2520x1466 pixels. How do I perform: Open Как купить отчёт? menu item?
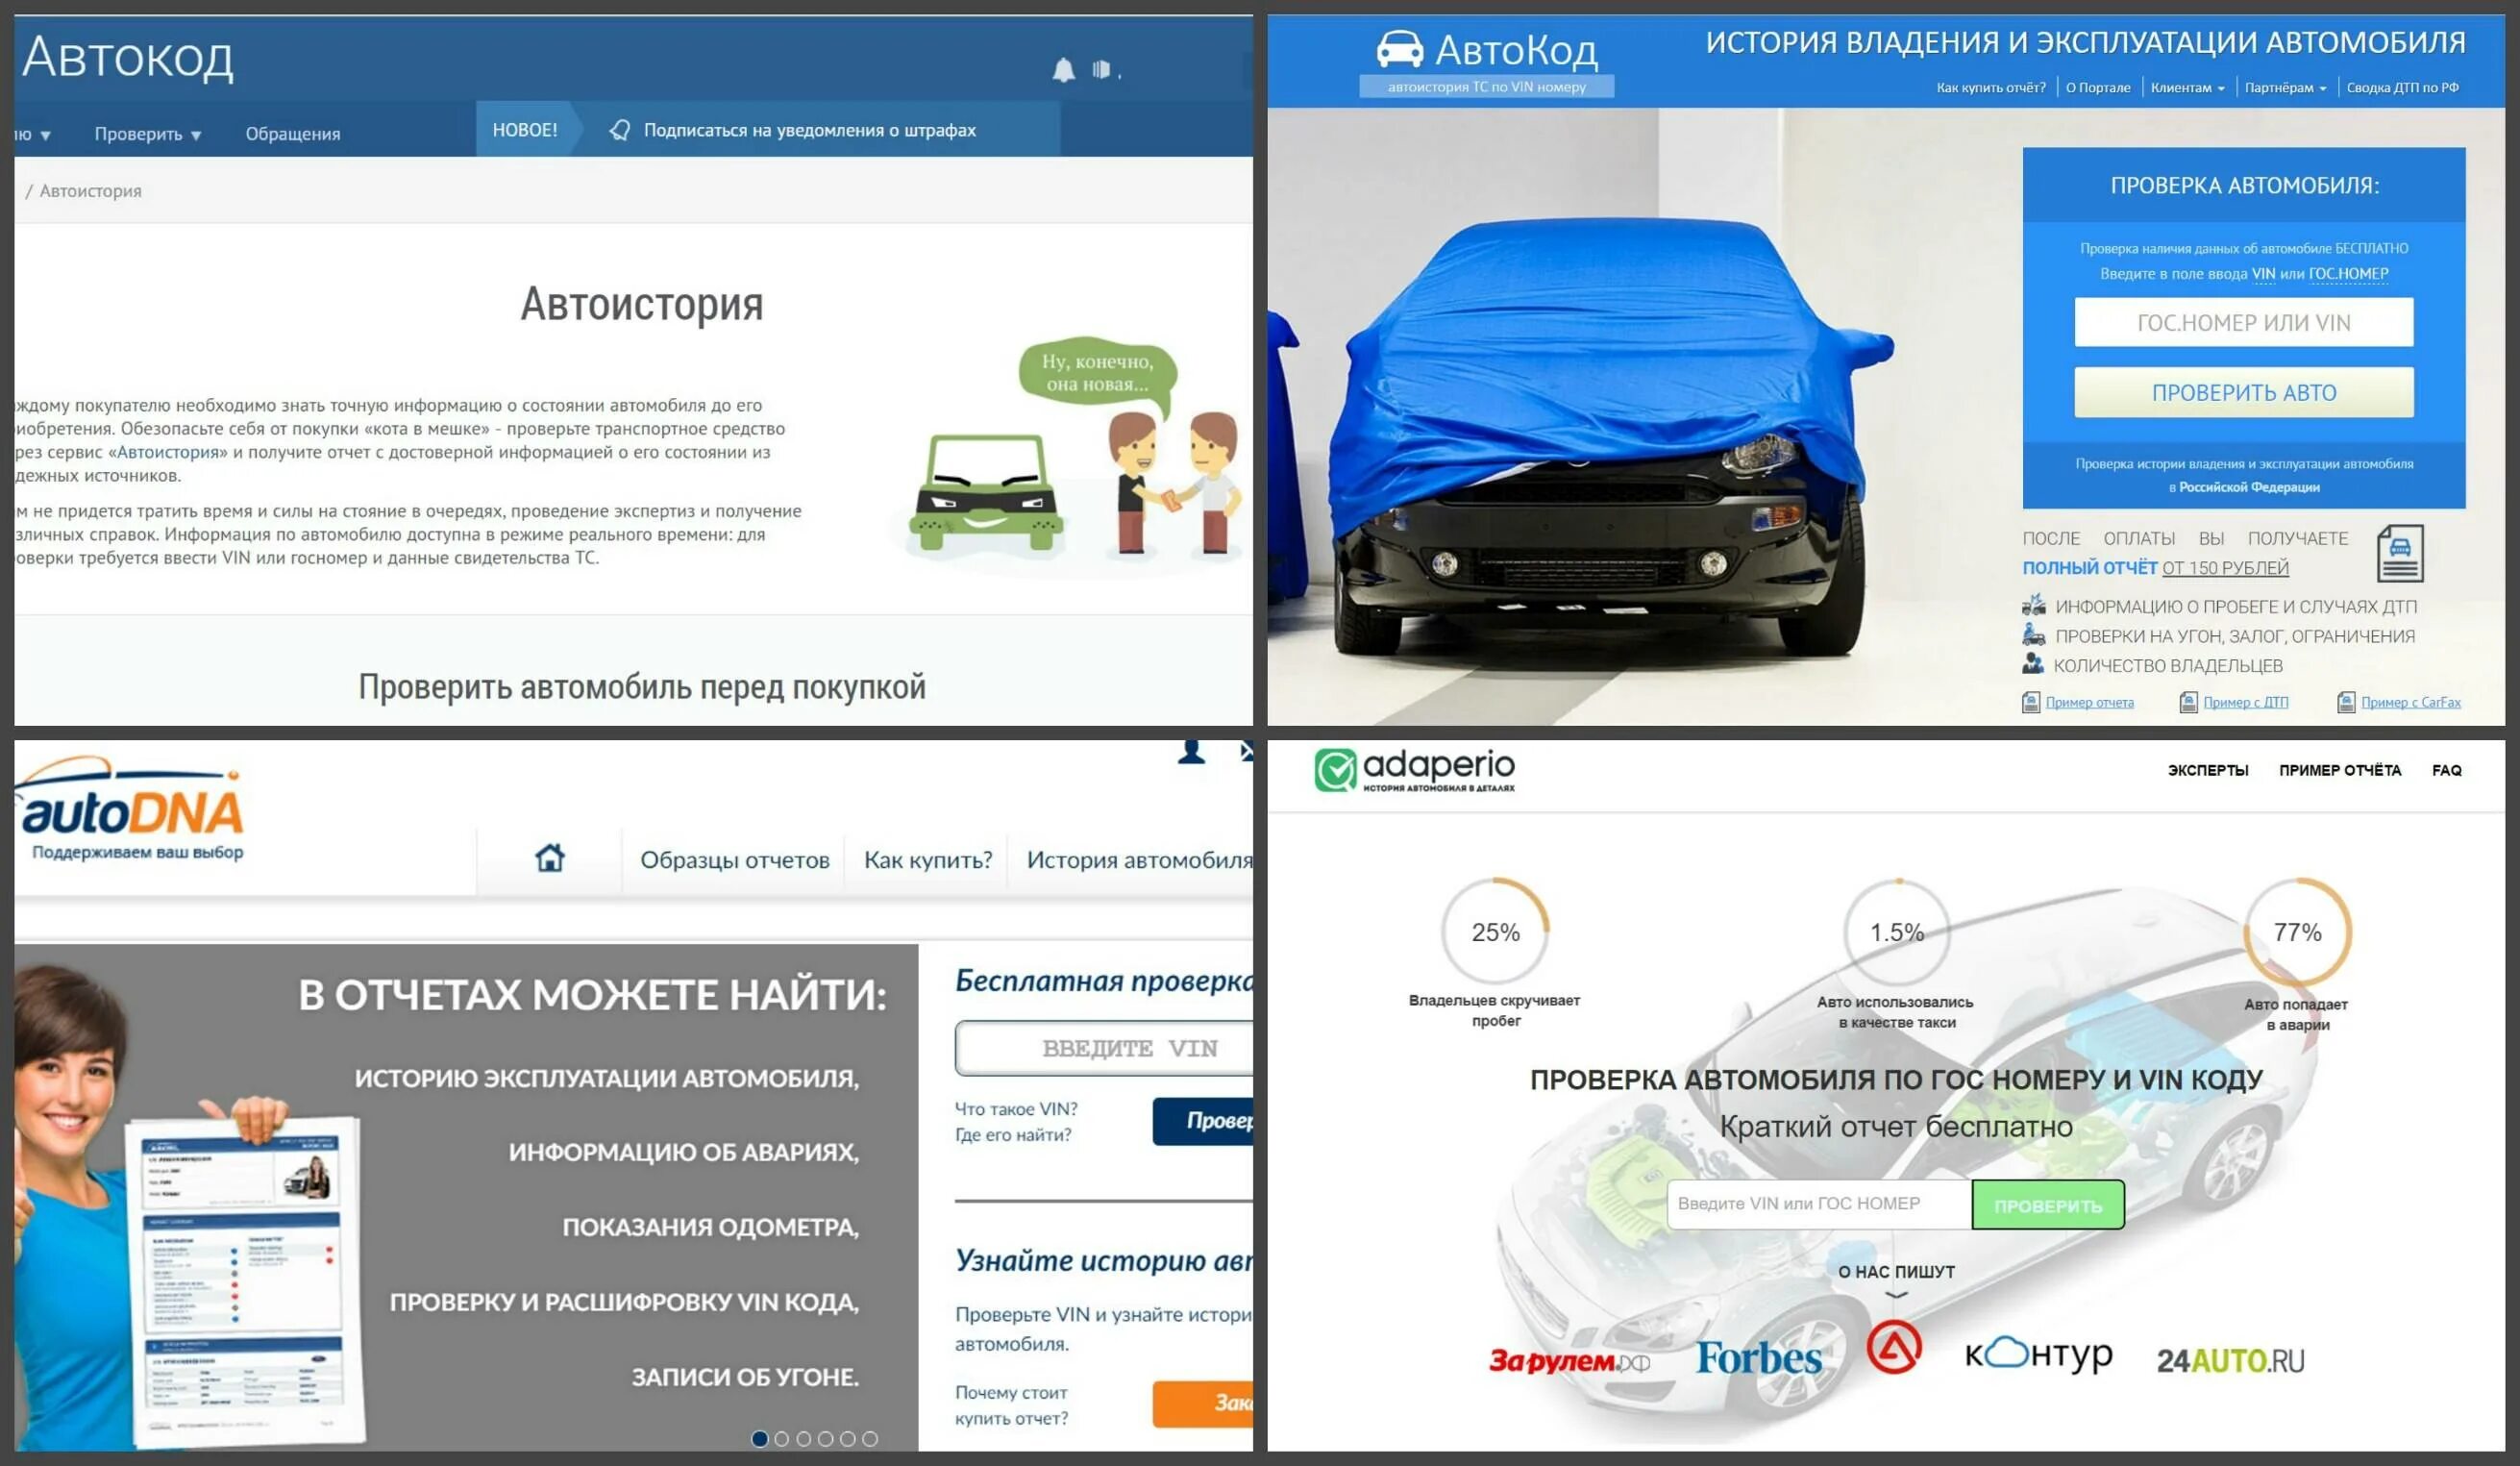1990,88
